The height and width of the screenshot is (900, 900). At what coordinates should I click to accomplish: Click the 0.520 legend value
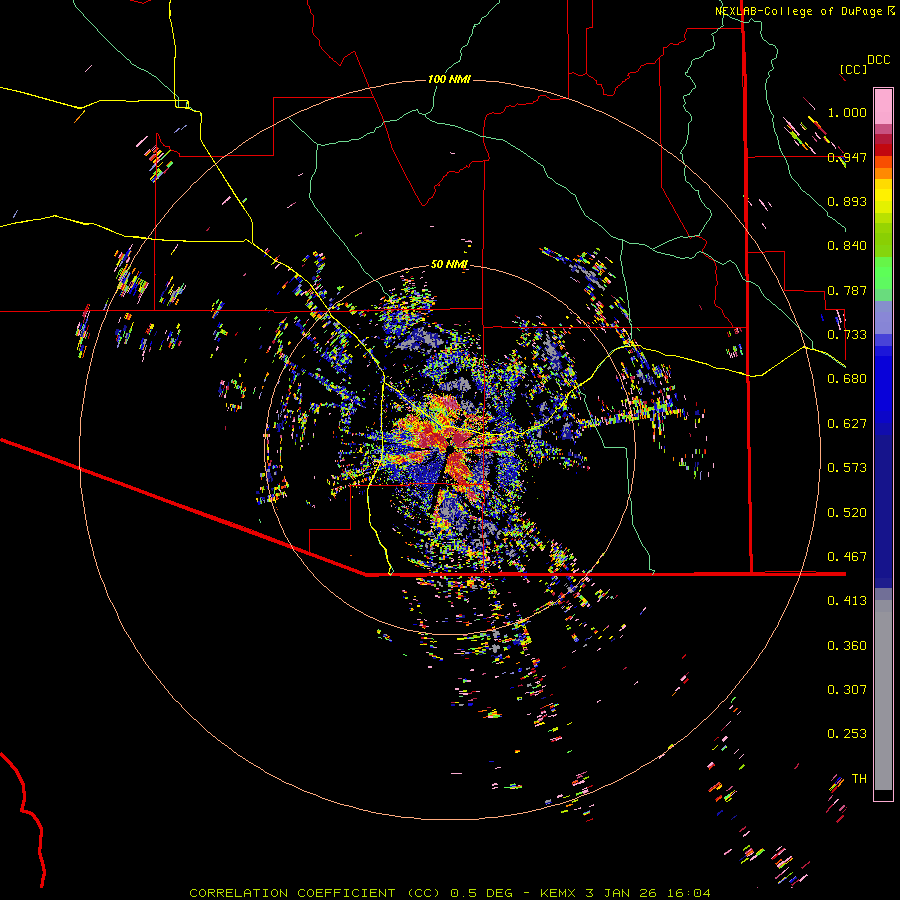pyautogui.click(x=847, y=513)
